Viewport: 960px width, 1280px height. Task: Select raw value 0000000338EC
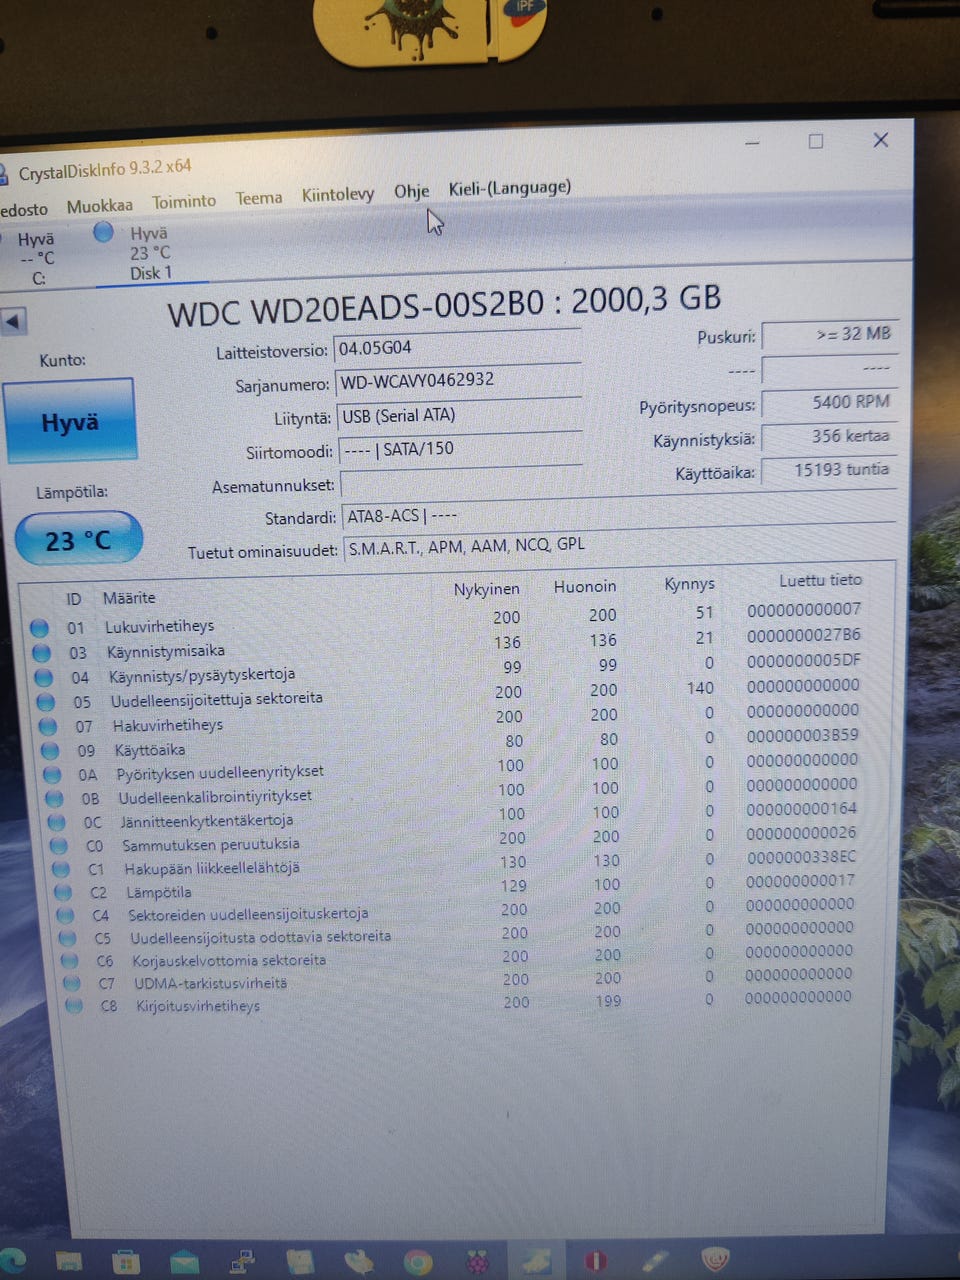pos(801,857)
